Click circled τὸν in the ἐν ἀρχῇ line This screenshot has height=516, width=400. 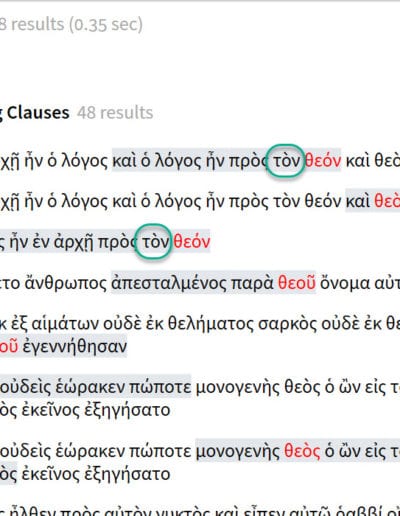[156, 242]
